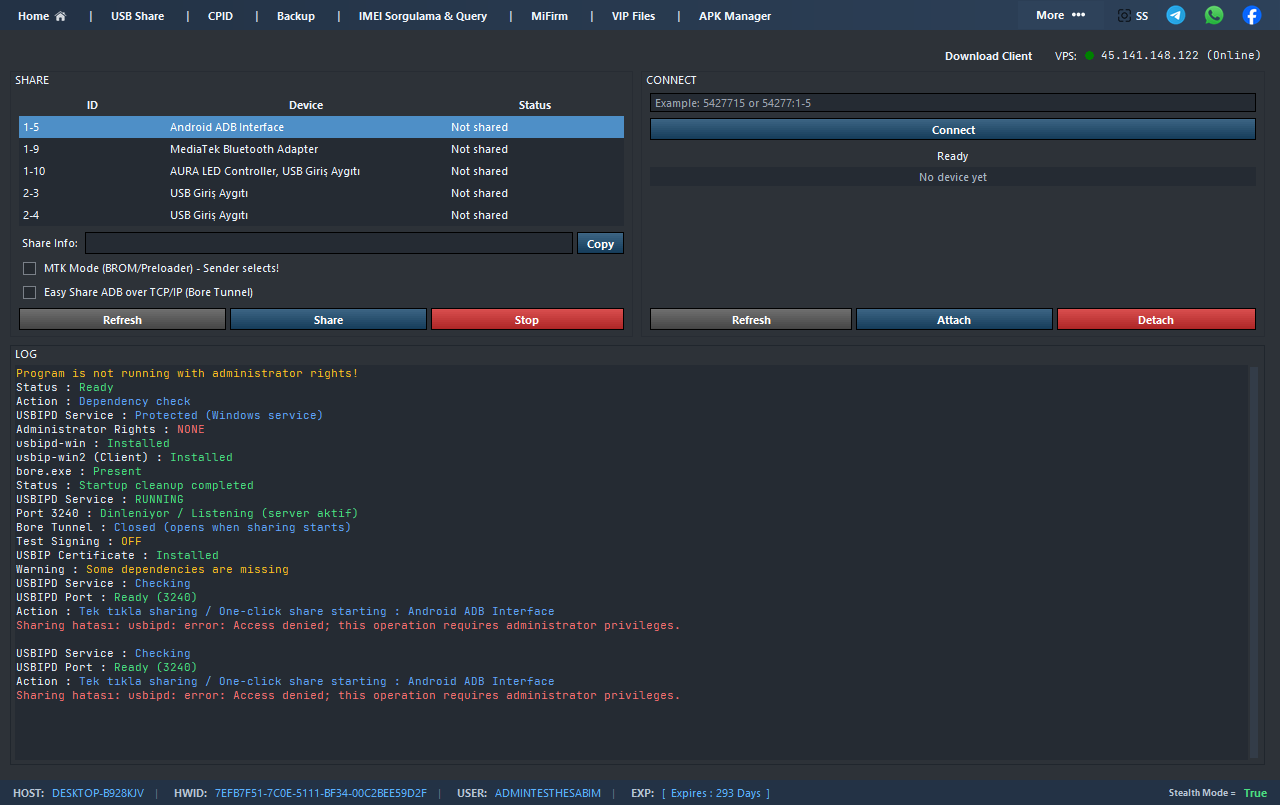Viewport: 1280px width, 805px height.
Task: Switch to the APK Manager tab
Action: click(734, 16)
